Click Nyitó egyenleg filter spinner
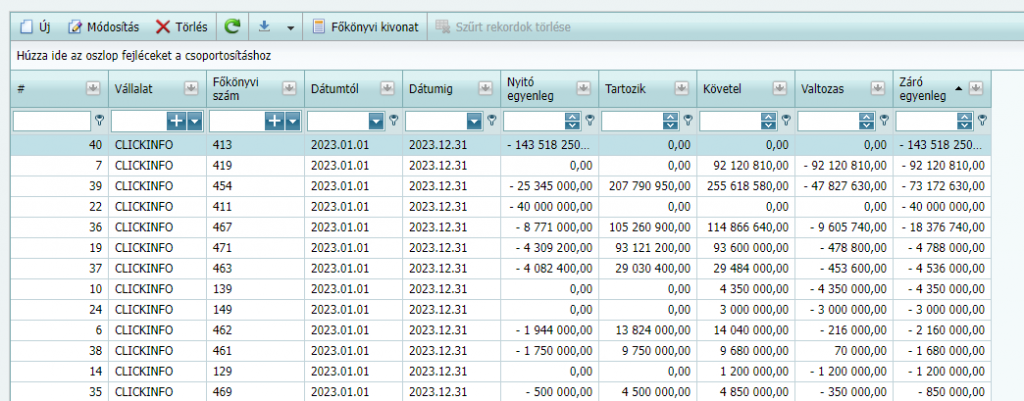Image resolution: width=1024 pixels, height=401 pixels. (x=572, y=120)
